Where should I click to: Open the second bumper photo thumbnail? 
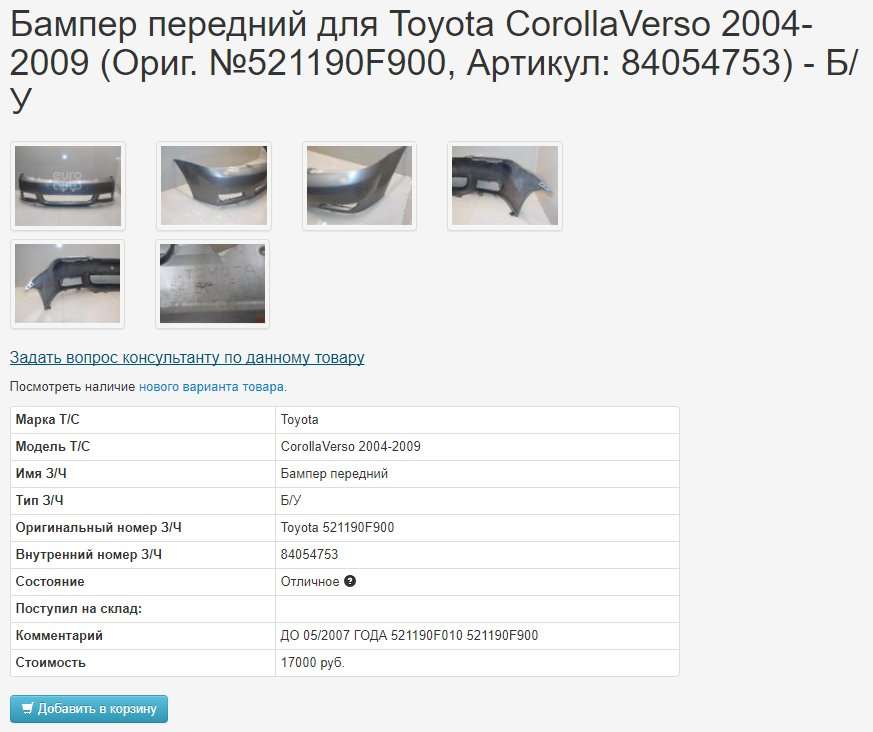(214, 186)
